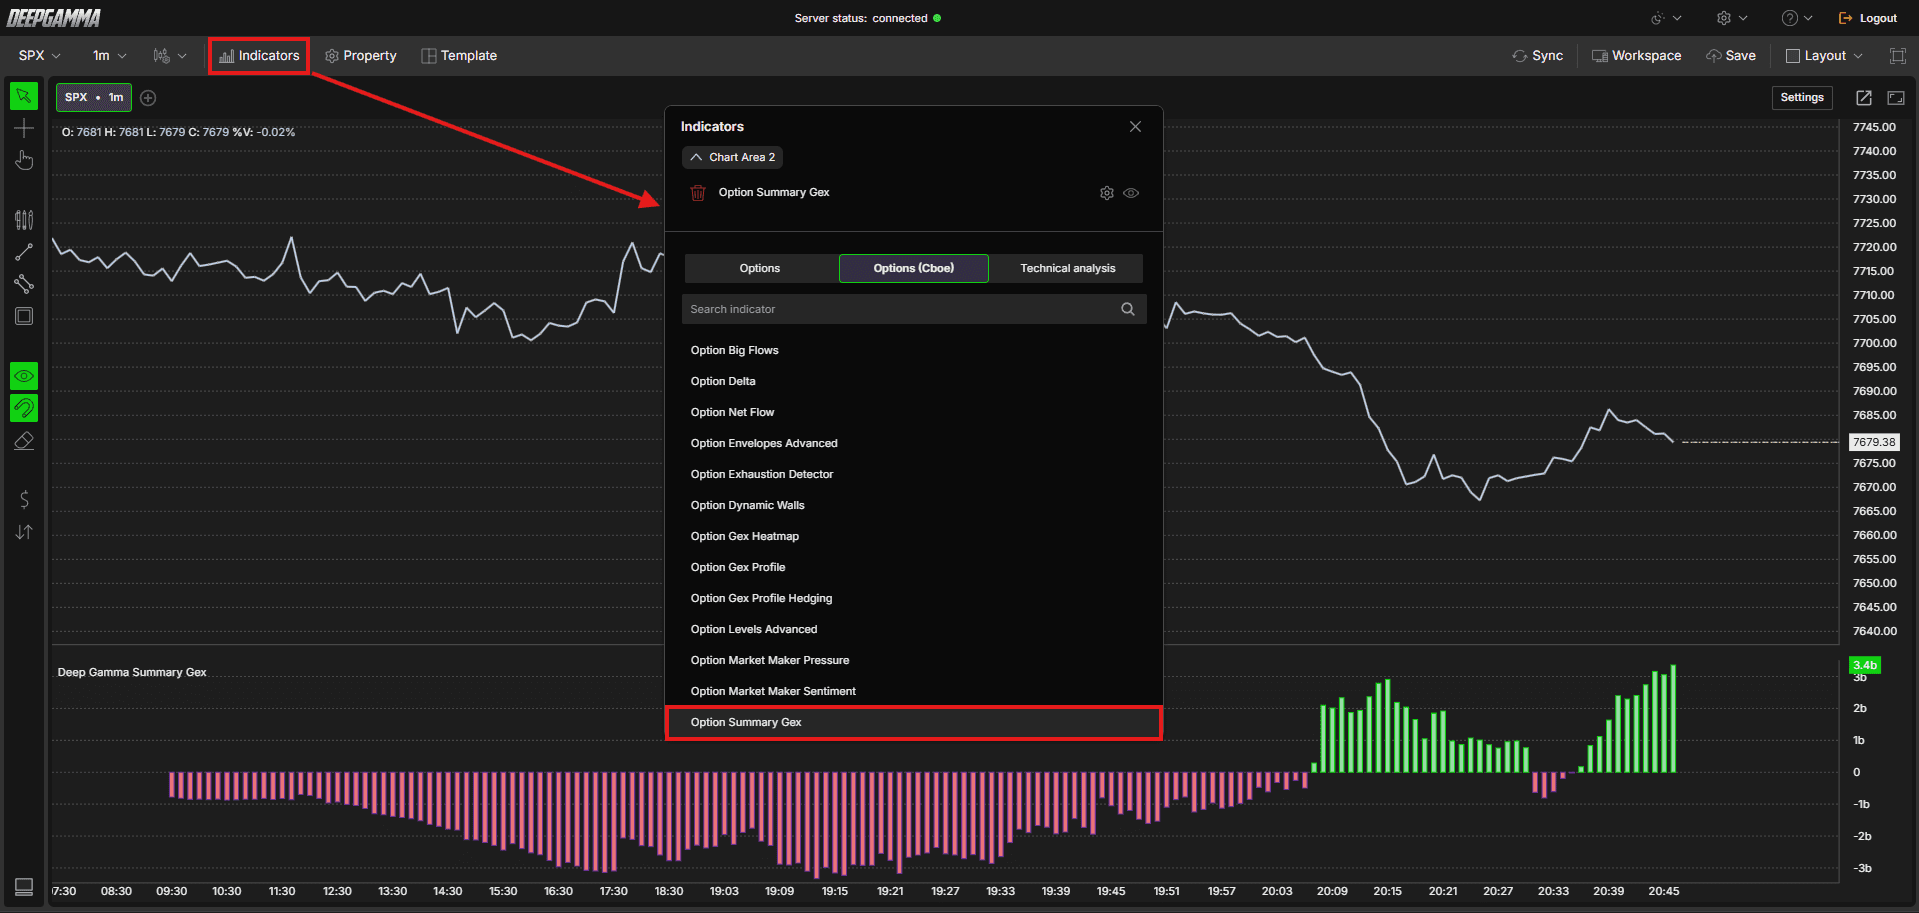Toggle magnet snap mode

24,408
